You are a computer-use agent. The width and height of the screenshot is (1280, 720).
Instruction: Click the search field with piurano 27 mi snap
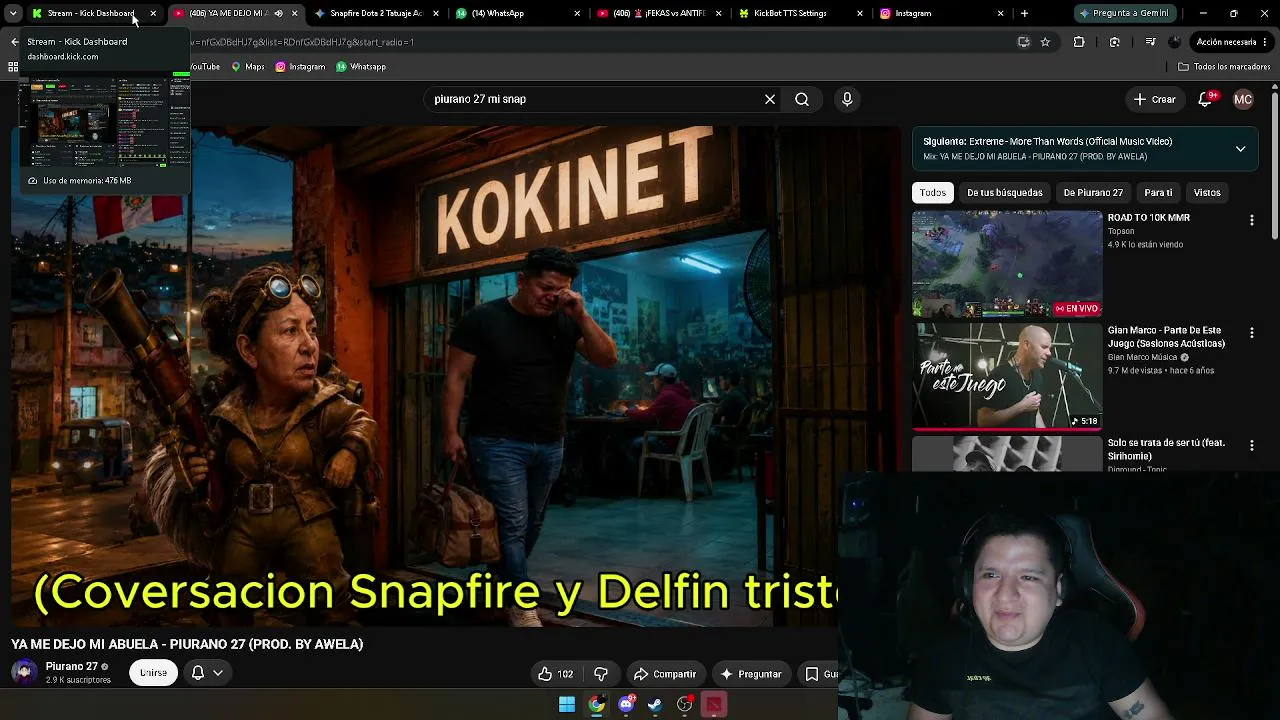tap(595, 99)
